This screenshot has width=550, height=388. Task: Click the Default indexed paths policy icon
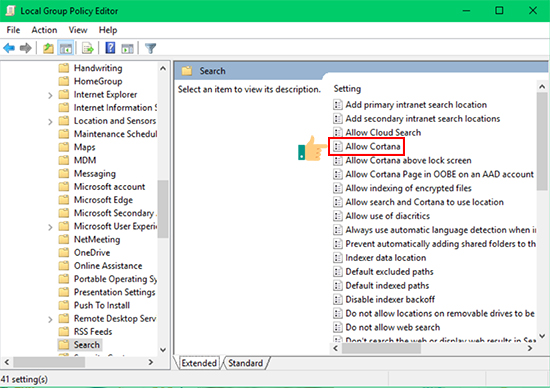tap(337, 285)
